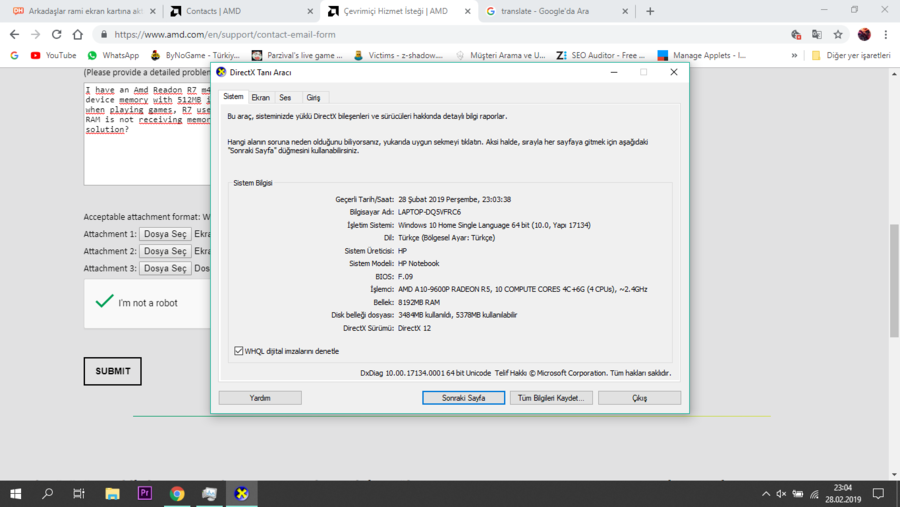
Task: Open Task View on the taskbar
Action: [79, 494]
